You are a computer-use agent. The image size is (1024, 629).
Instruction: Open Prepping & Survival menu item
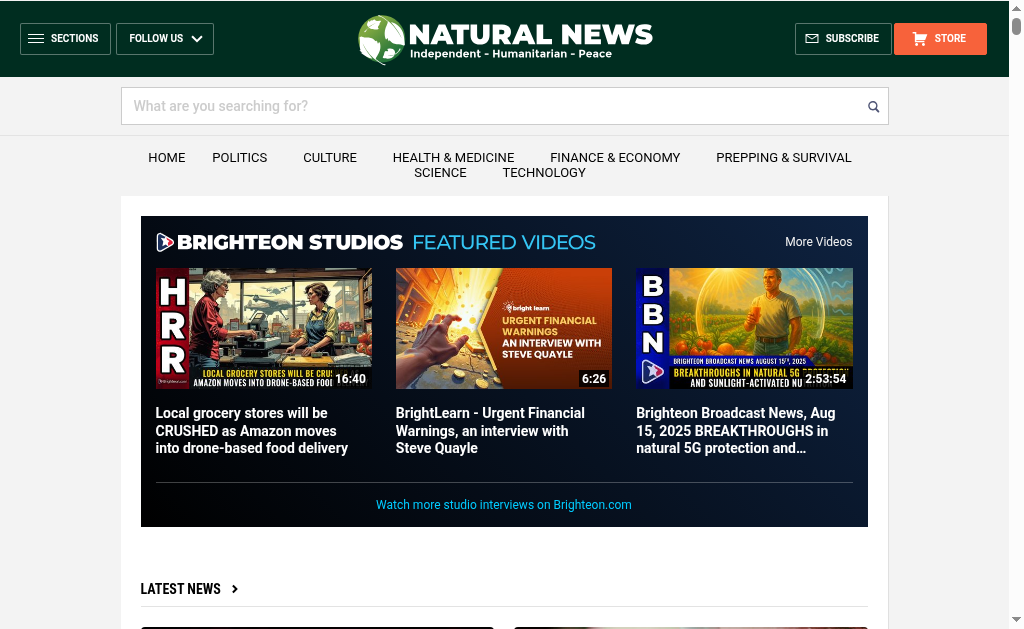pos(784,157)
